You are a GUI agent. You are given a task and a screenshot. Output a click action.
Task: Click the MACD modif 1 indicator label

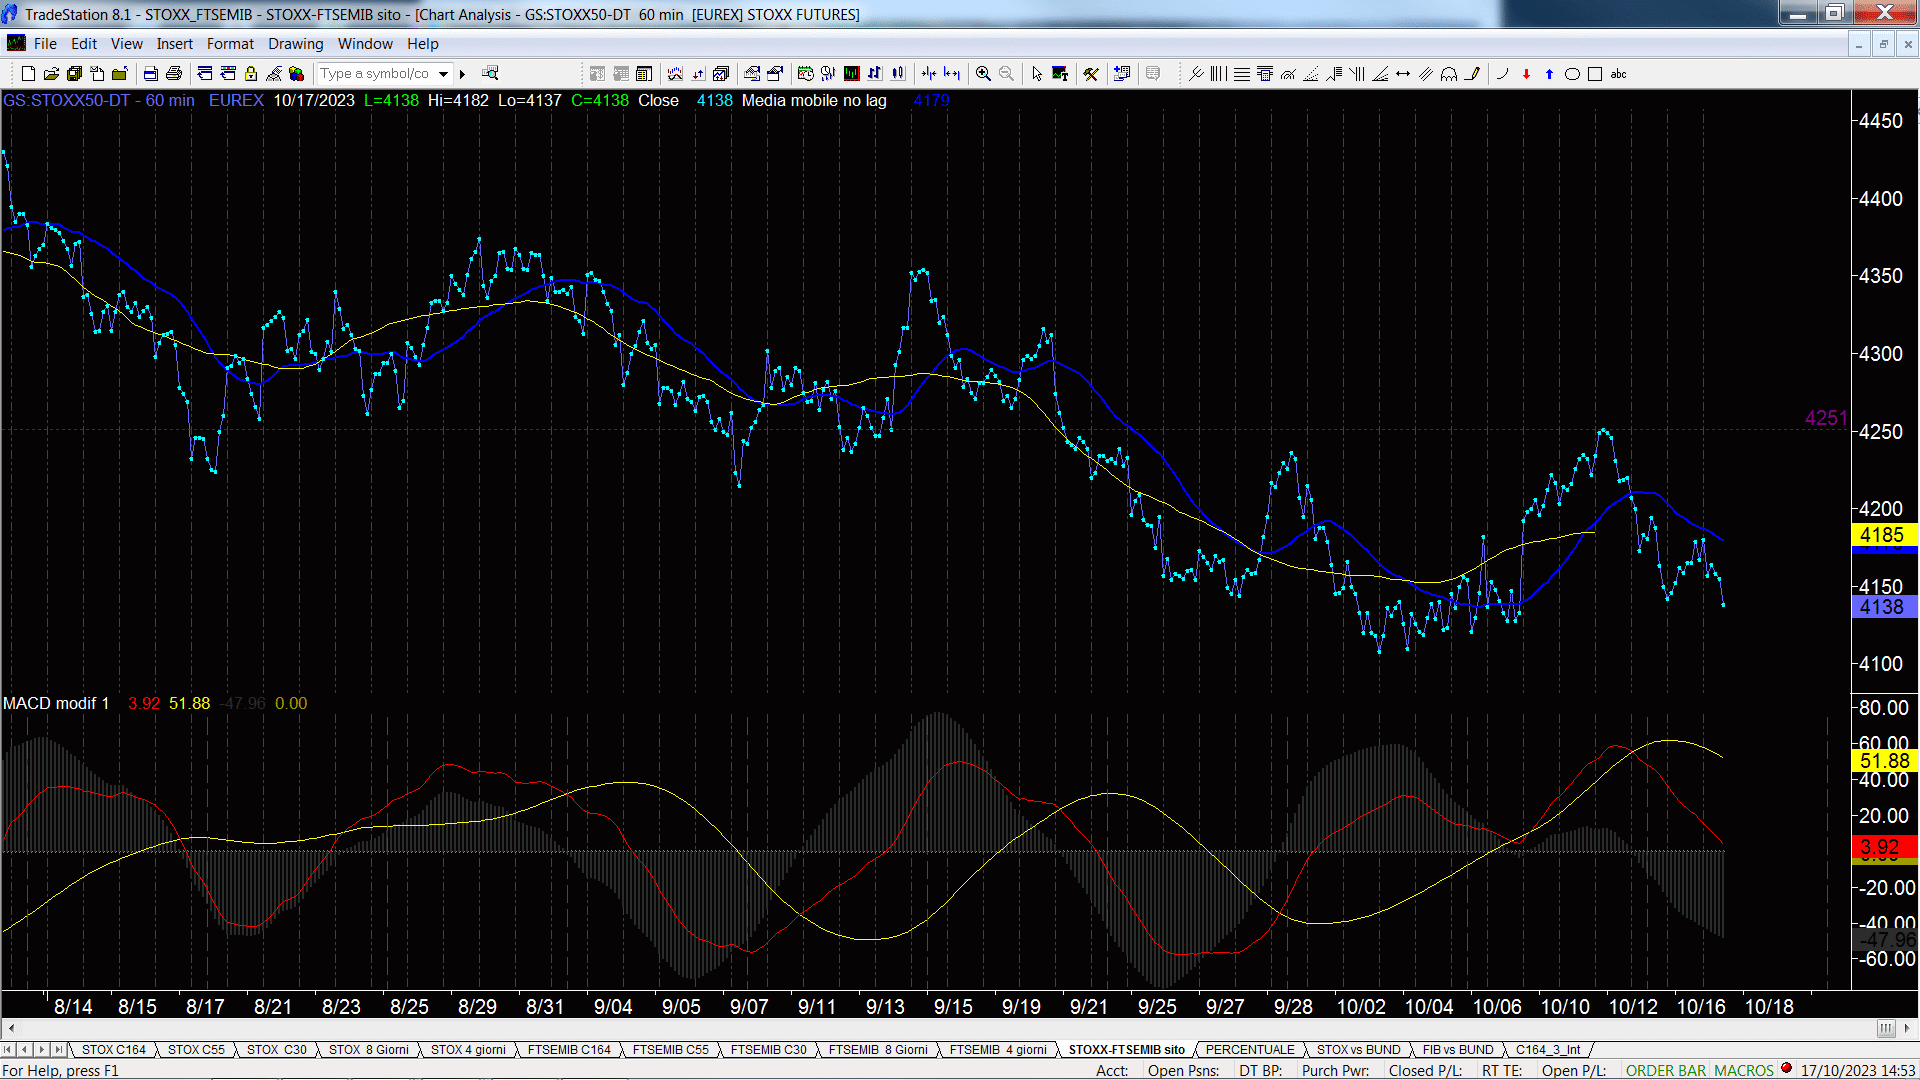click(56, 703)
